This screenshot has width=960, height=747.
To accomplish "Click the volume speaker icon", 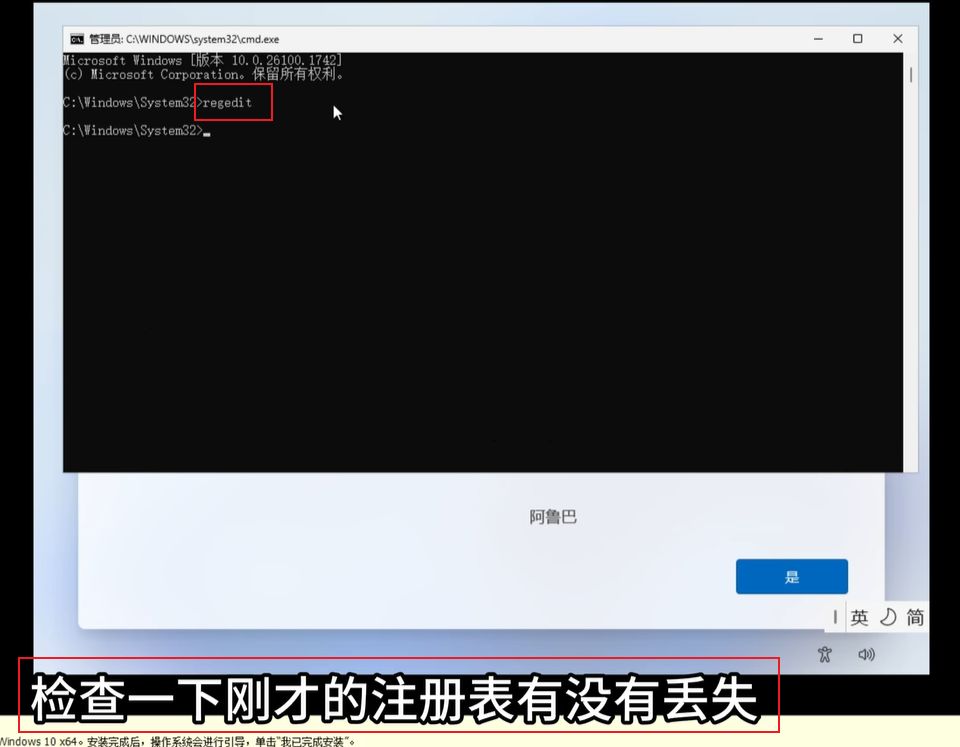I will click(x=866, y=655).
